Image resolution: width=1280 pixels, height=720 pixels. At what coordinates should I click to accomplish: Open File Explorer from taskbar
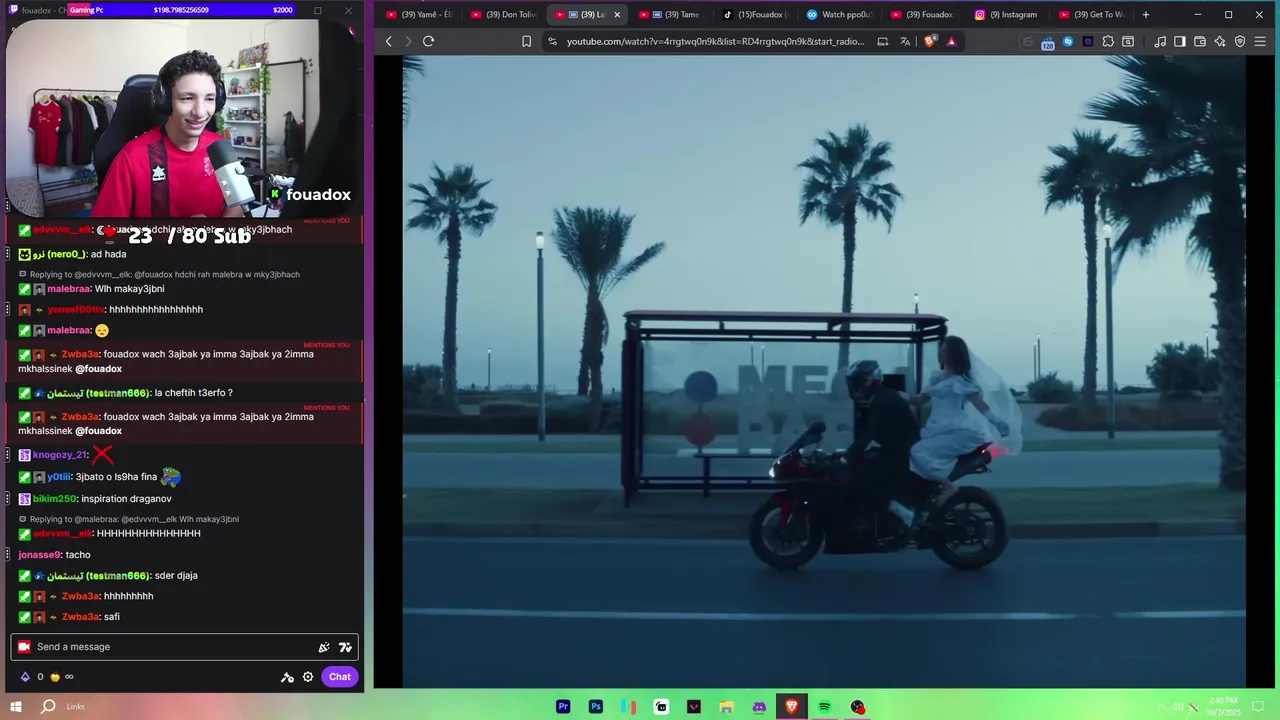point(727,707)
